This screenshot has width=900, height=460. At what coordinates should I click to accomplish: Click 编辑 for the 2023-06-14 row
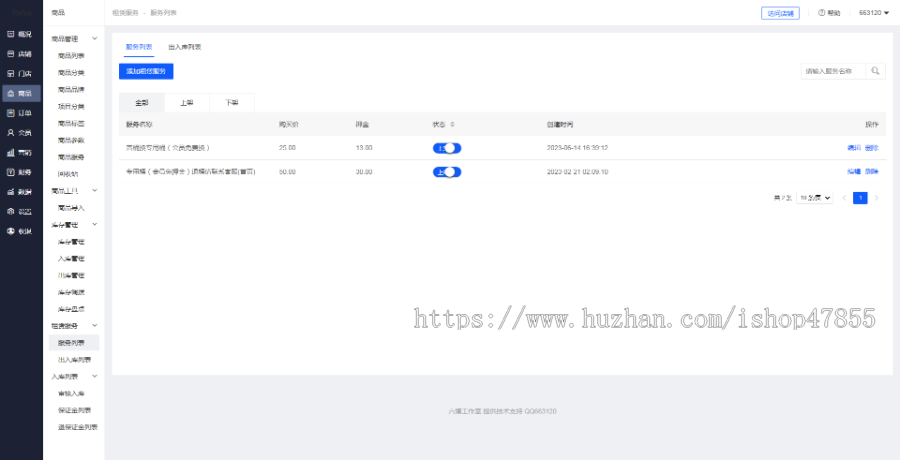854,148
